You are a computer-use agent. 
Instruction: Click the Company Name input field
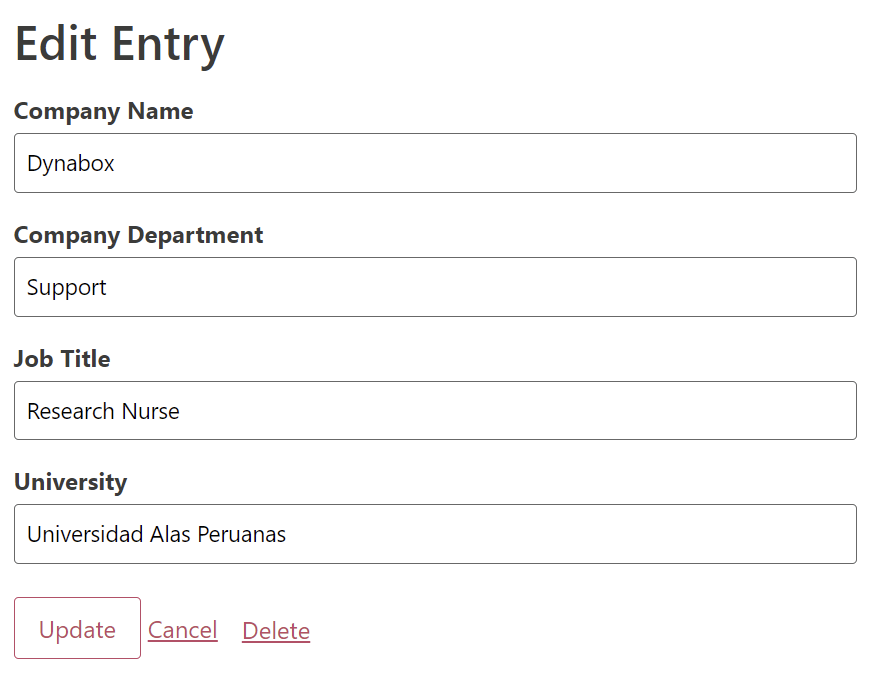435,163
